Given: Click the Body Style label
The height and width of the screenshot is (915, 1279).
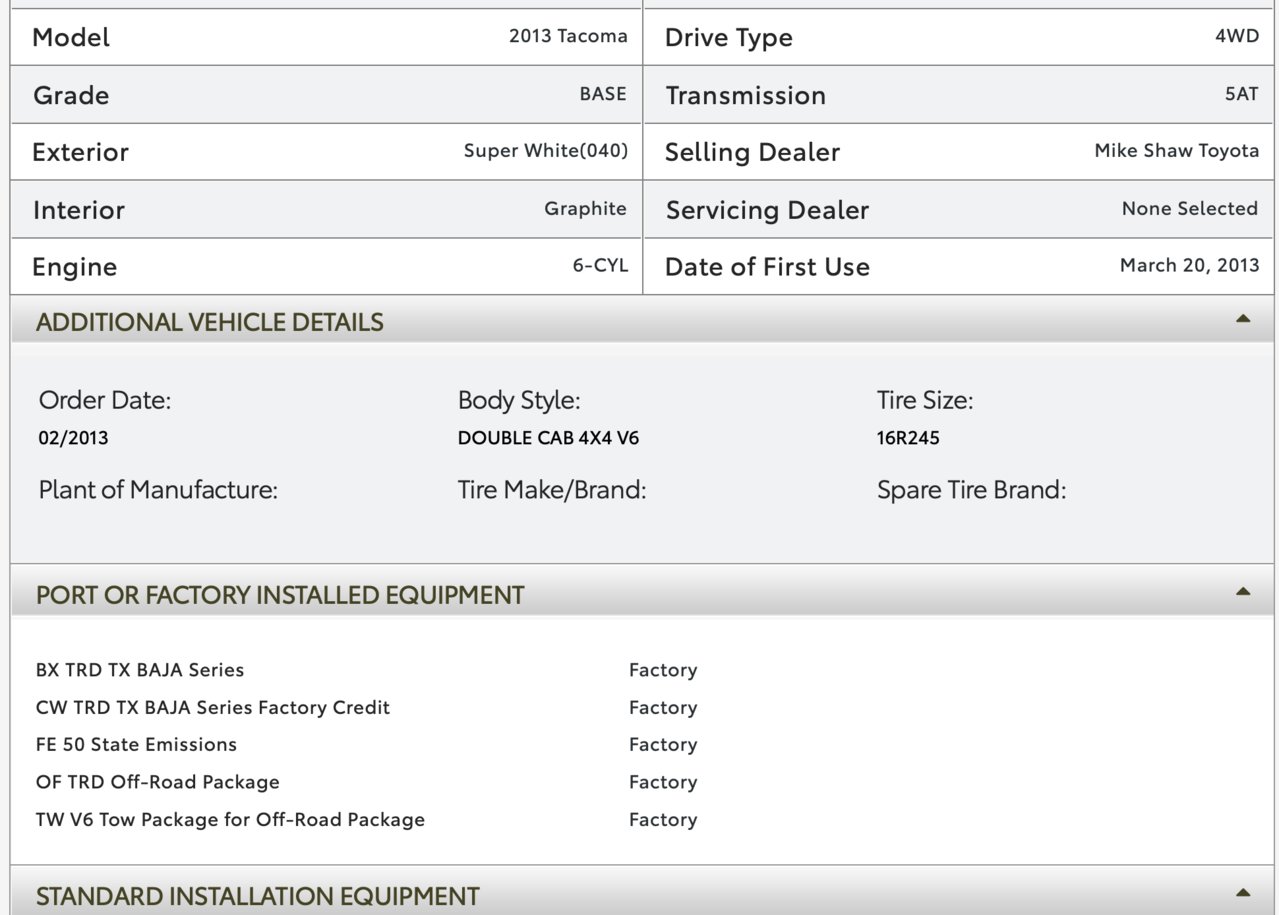Looking at the screenshot, I should pyautogui.click(x=519, y=402).
